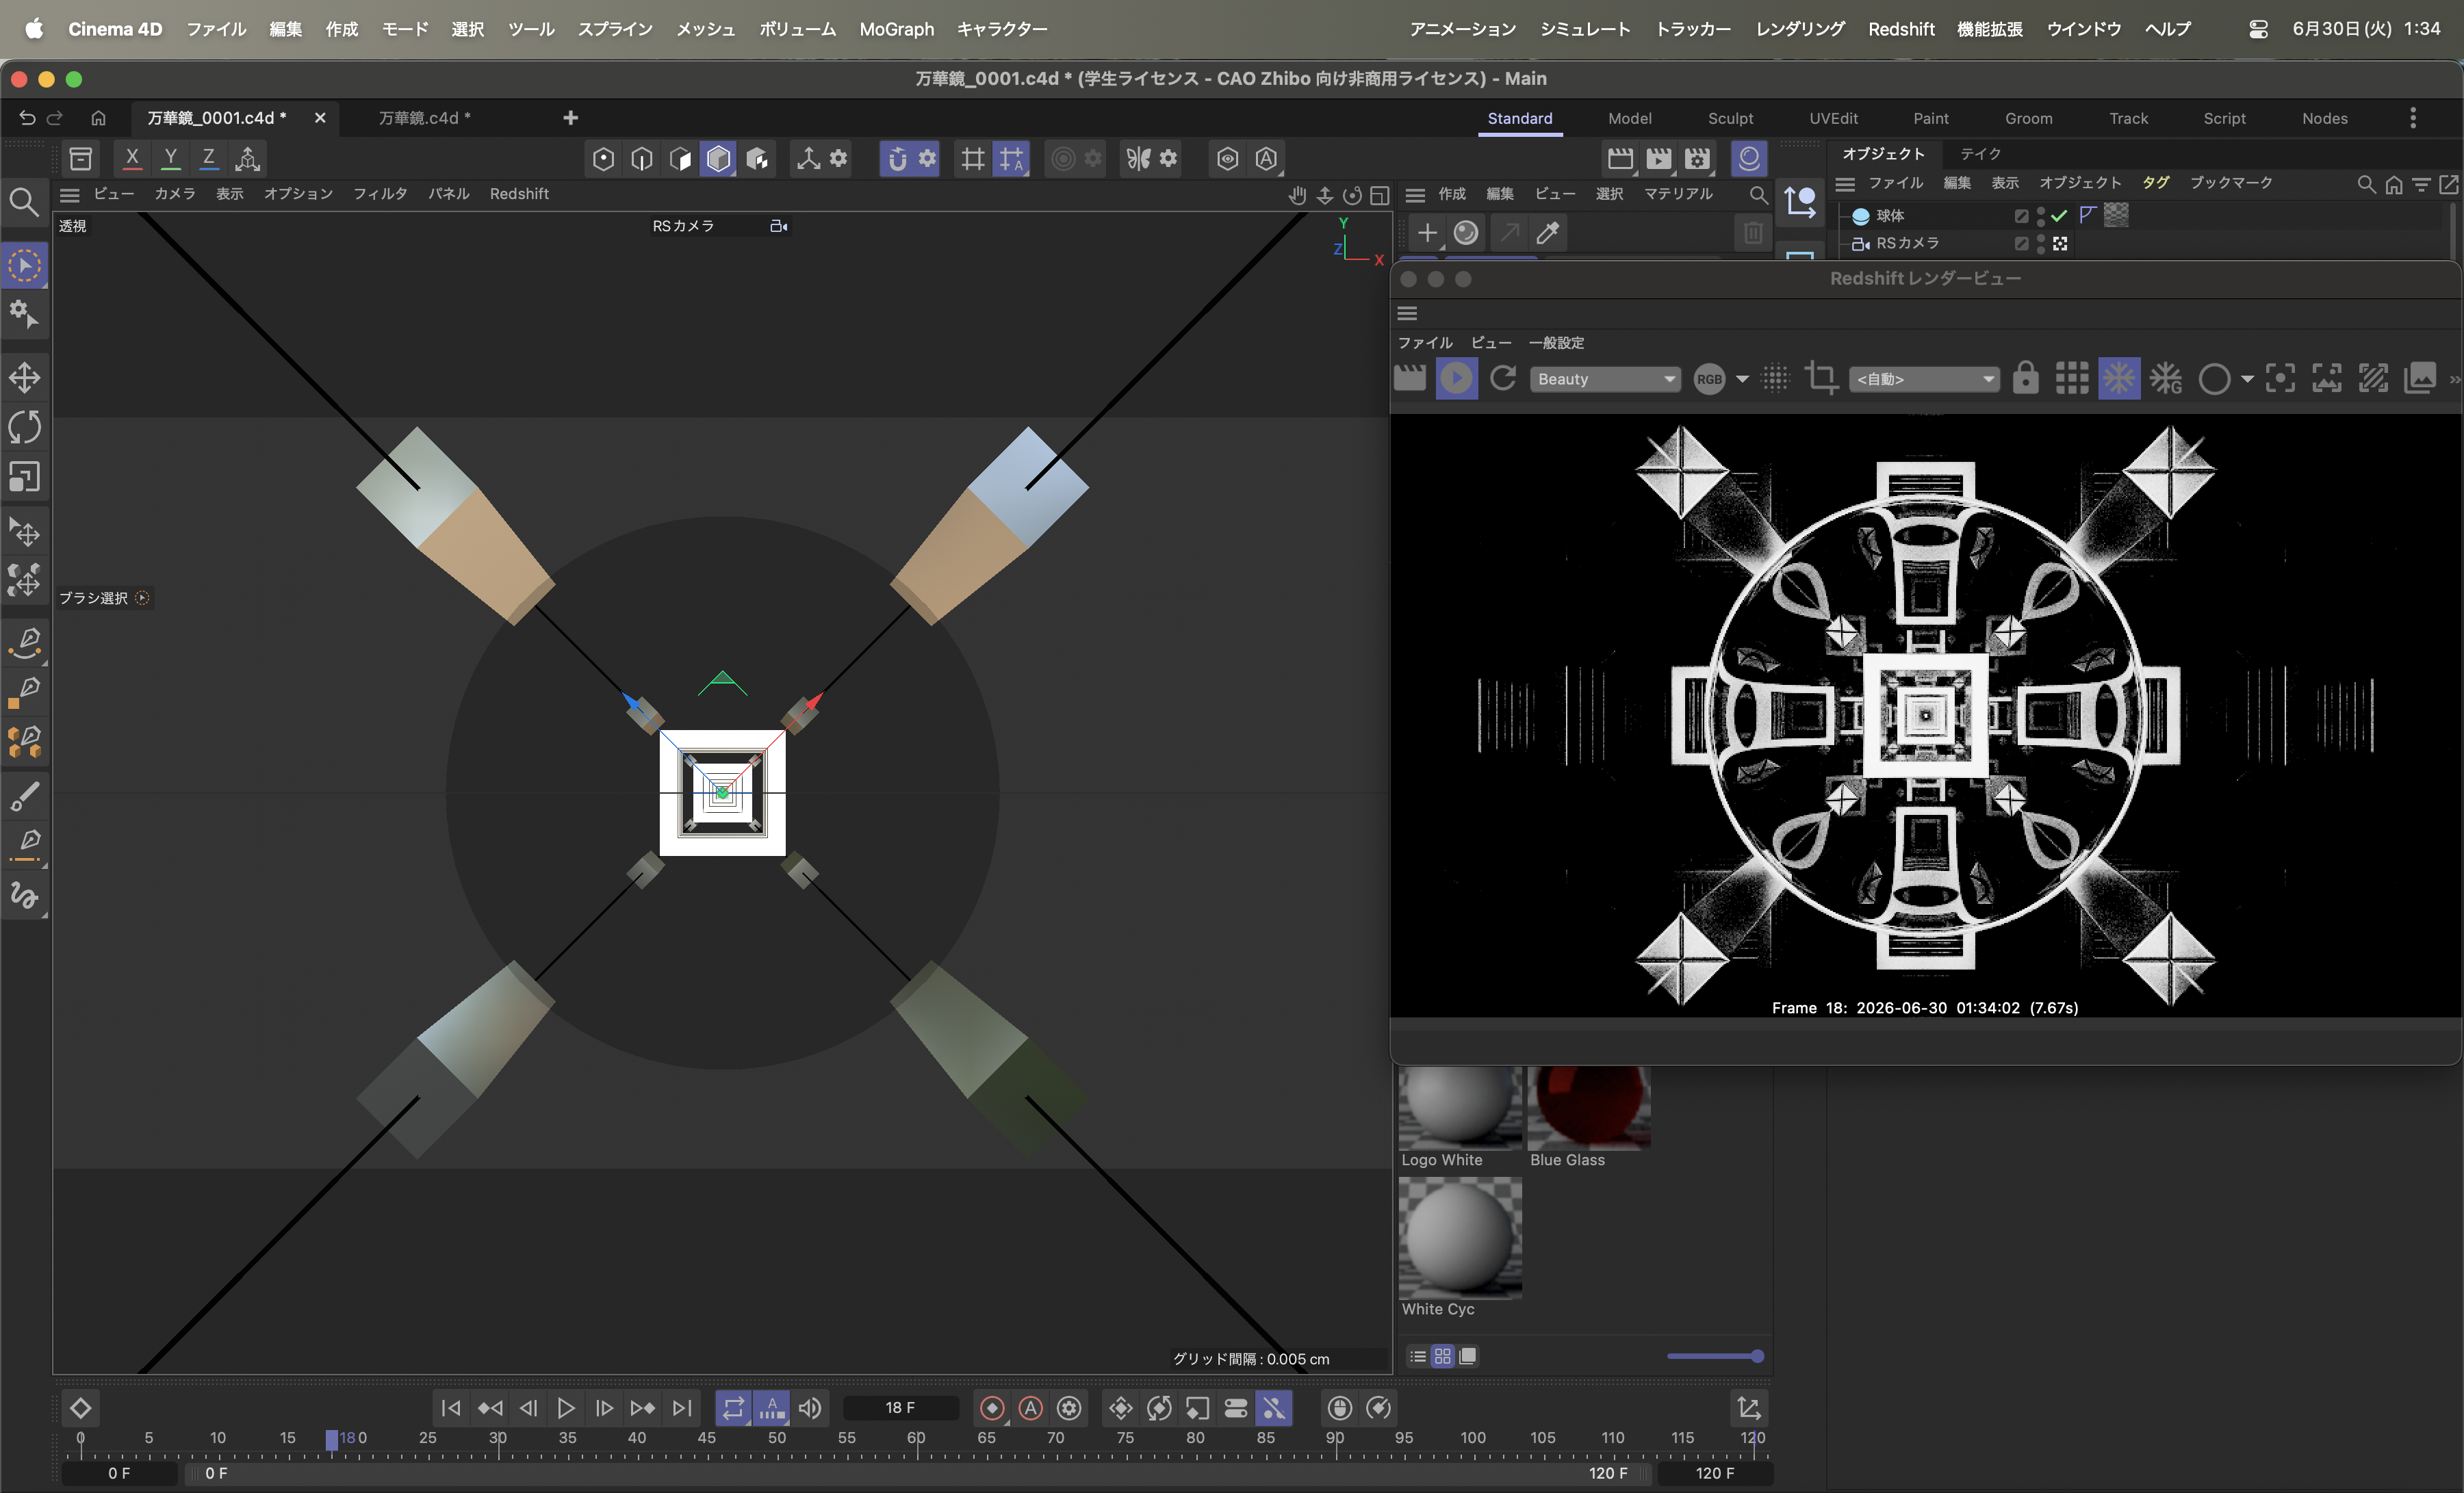Open the Beauty AOV dropdown
Screen dimensions: 2464x1493
click(x=1605, y=379)
